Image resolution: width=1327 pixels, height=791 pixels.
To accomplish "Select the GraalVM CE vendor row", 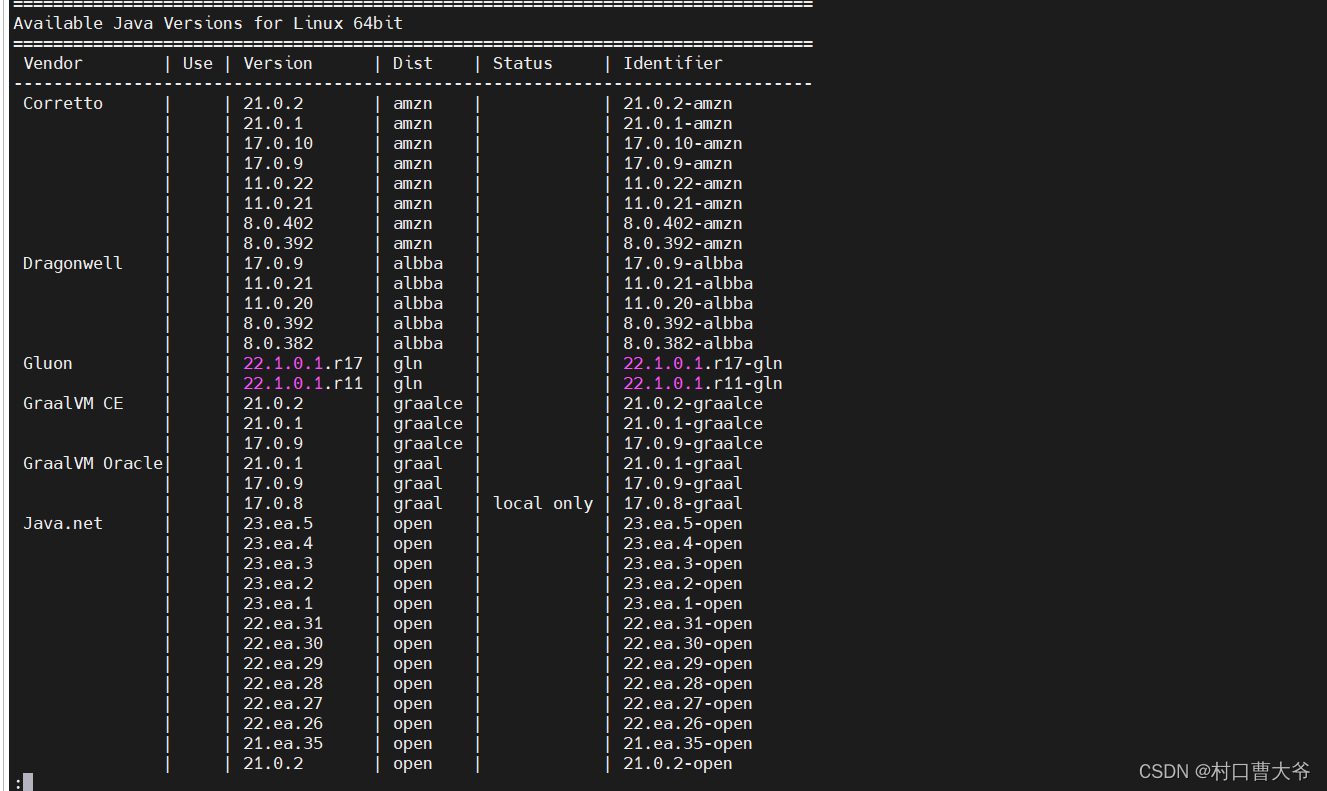I will 72,403.
